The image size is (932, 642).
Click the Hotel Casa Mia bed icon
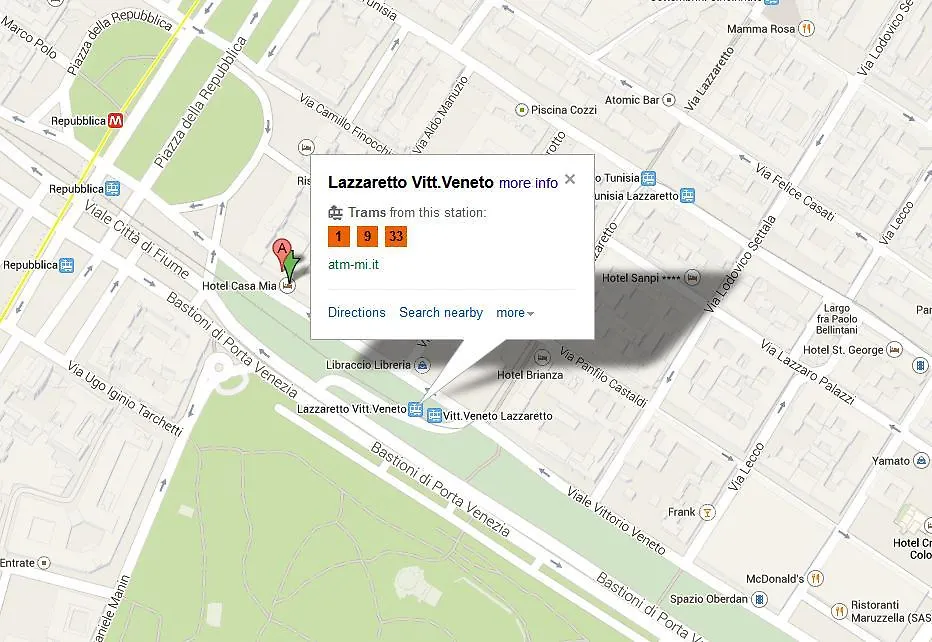(x=288, y=286)
